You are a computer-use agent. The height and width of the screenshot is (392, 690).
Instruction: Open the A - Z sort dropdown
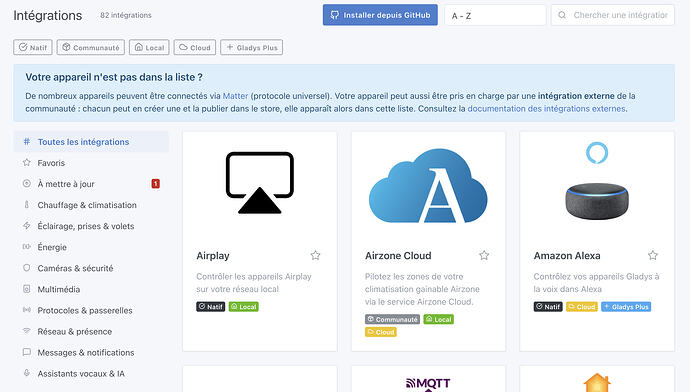[495, 15]
